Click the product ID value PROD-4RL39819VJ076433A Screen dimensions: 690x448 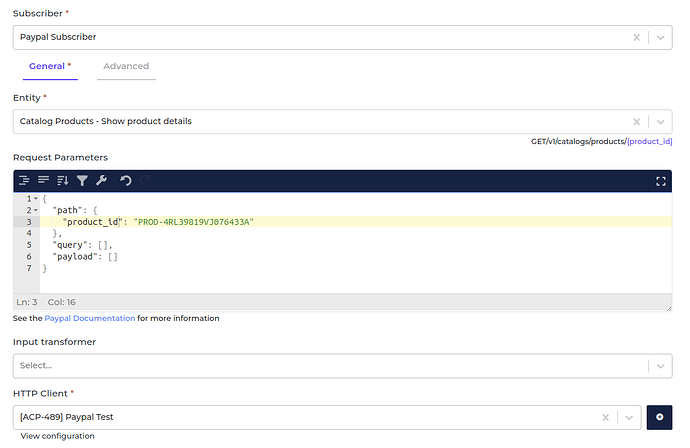pyautogui.click(x=194, y=222)
